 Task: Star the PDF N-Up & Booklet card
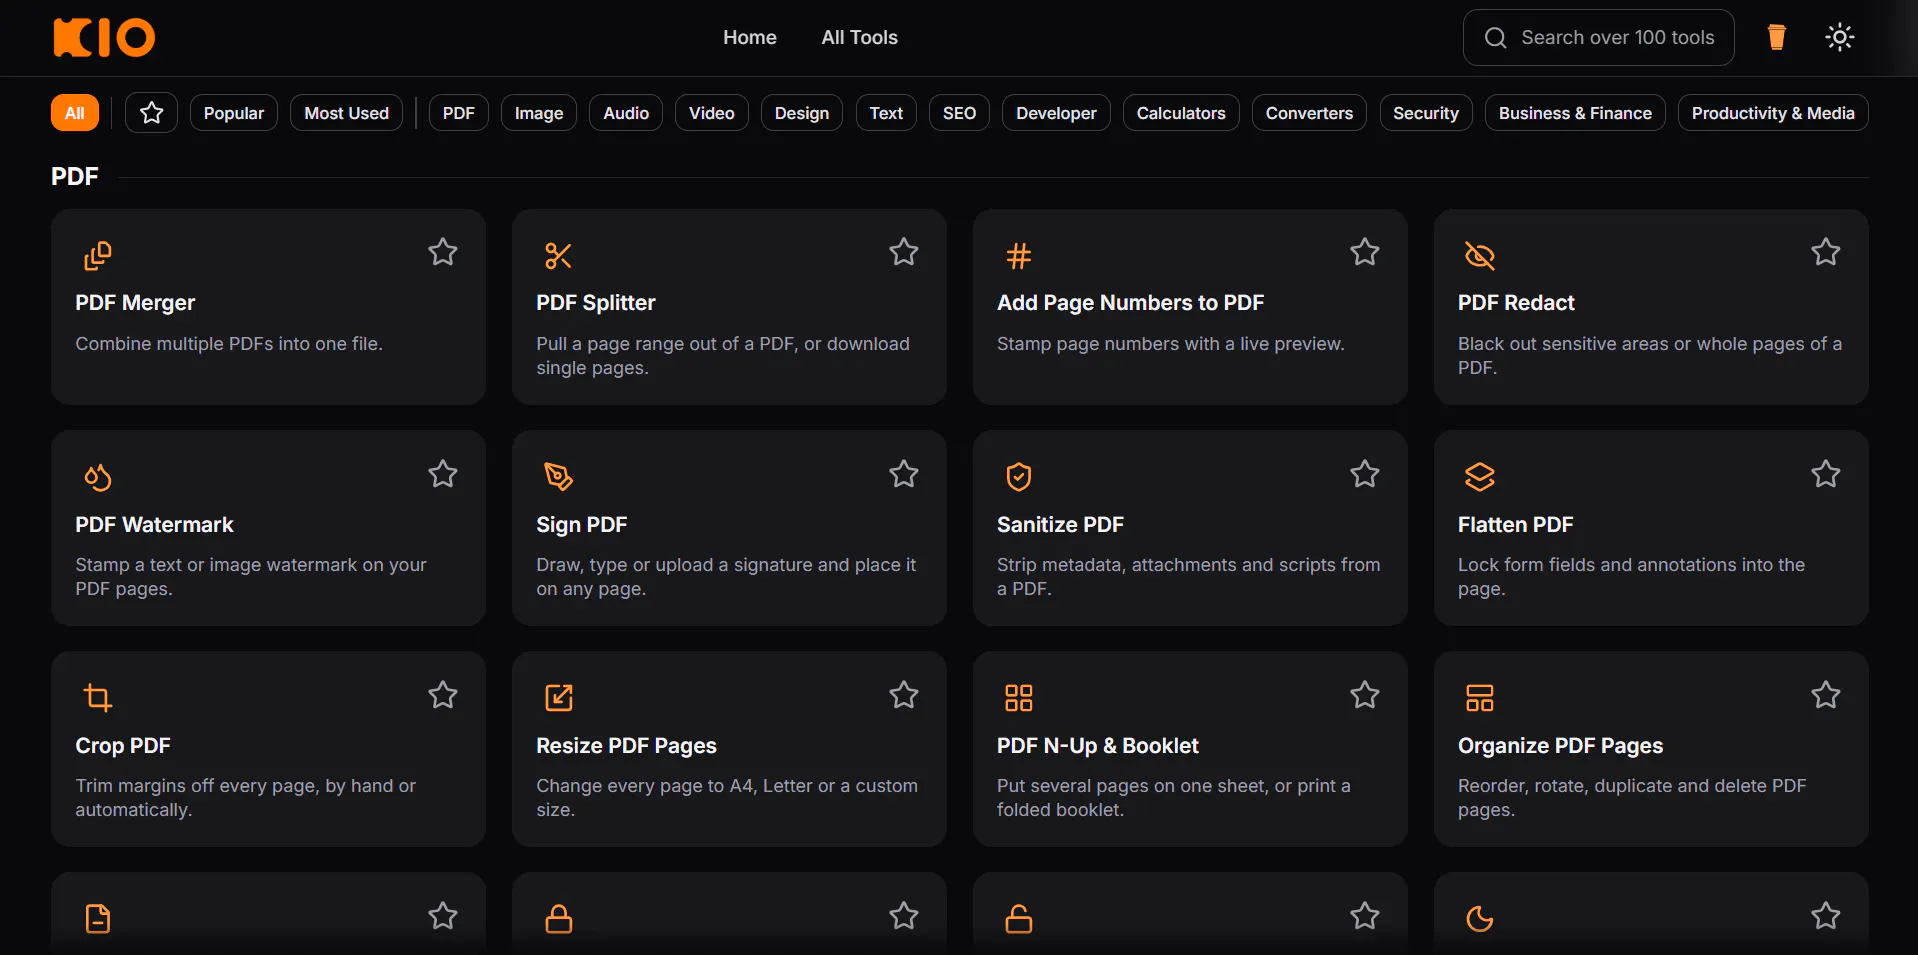(1365, 695)
